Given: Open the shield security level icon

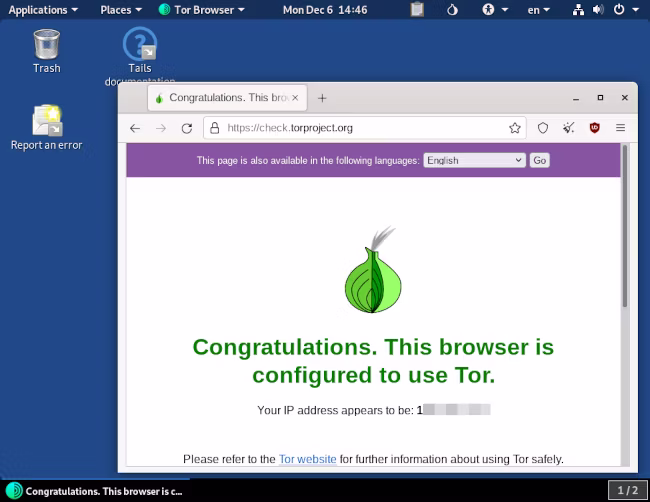Looking at the screenshot, I should pos(543,128).
